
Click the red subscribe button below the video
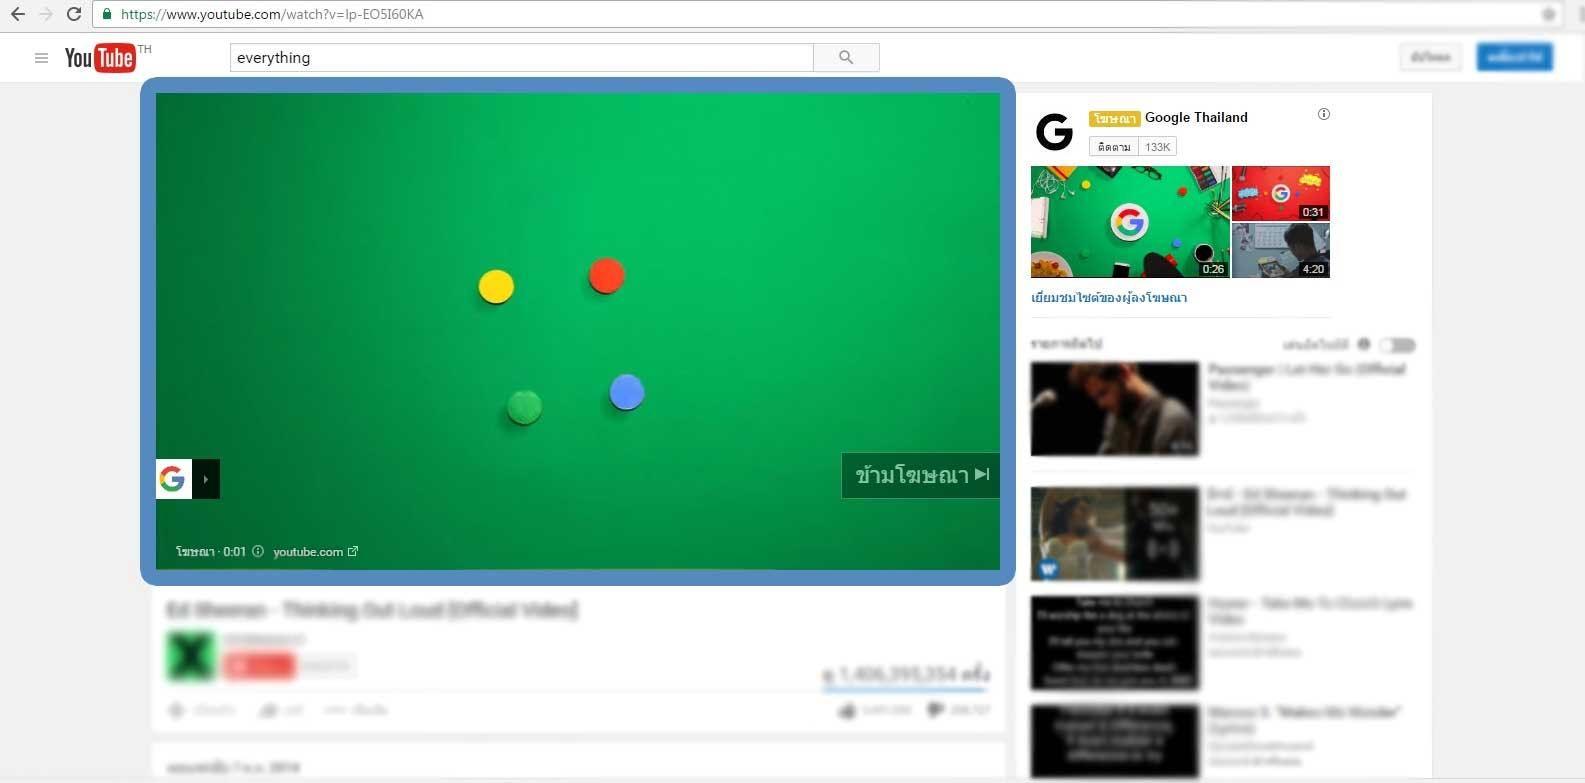coord(259,665)
